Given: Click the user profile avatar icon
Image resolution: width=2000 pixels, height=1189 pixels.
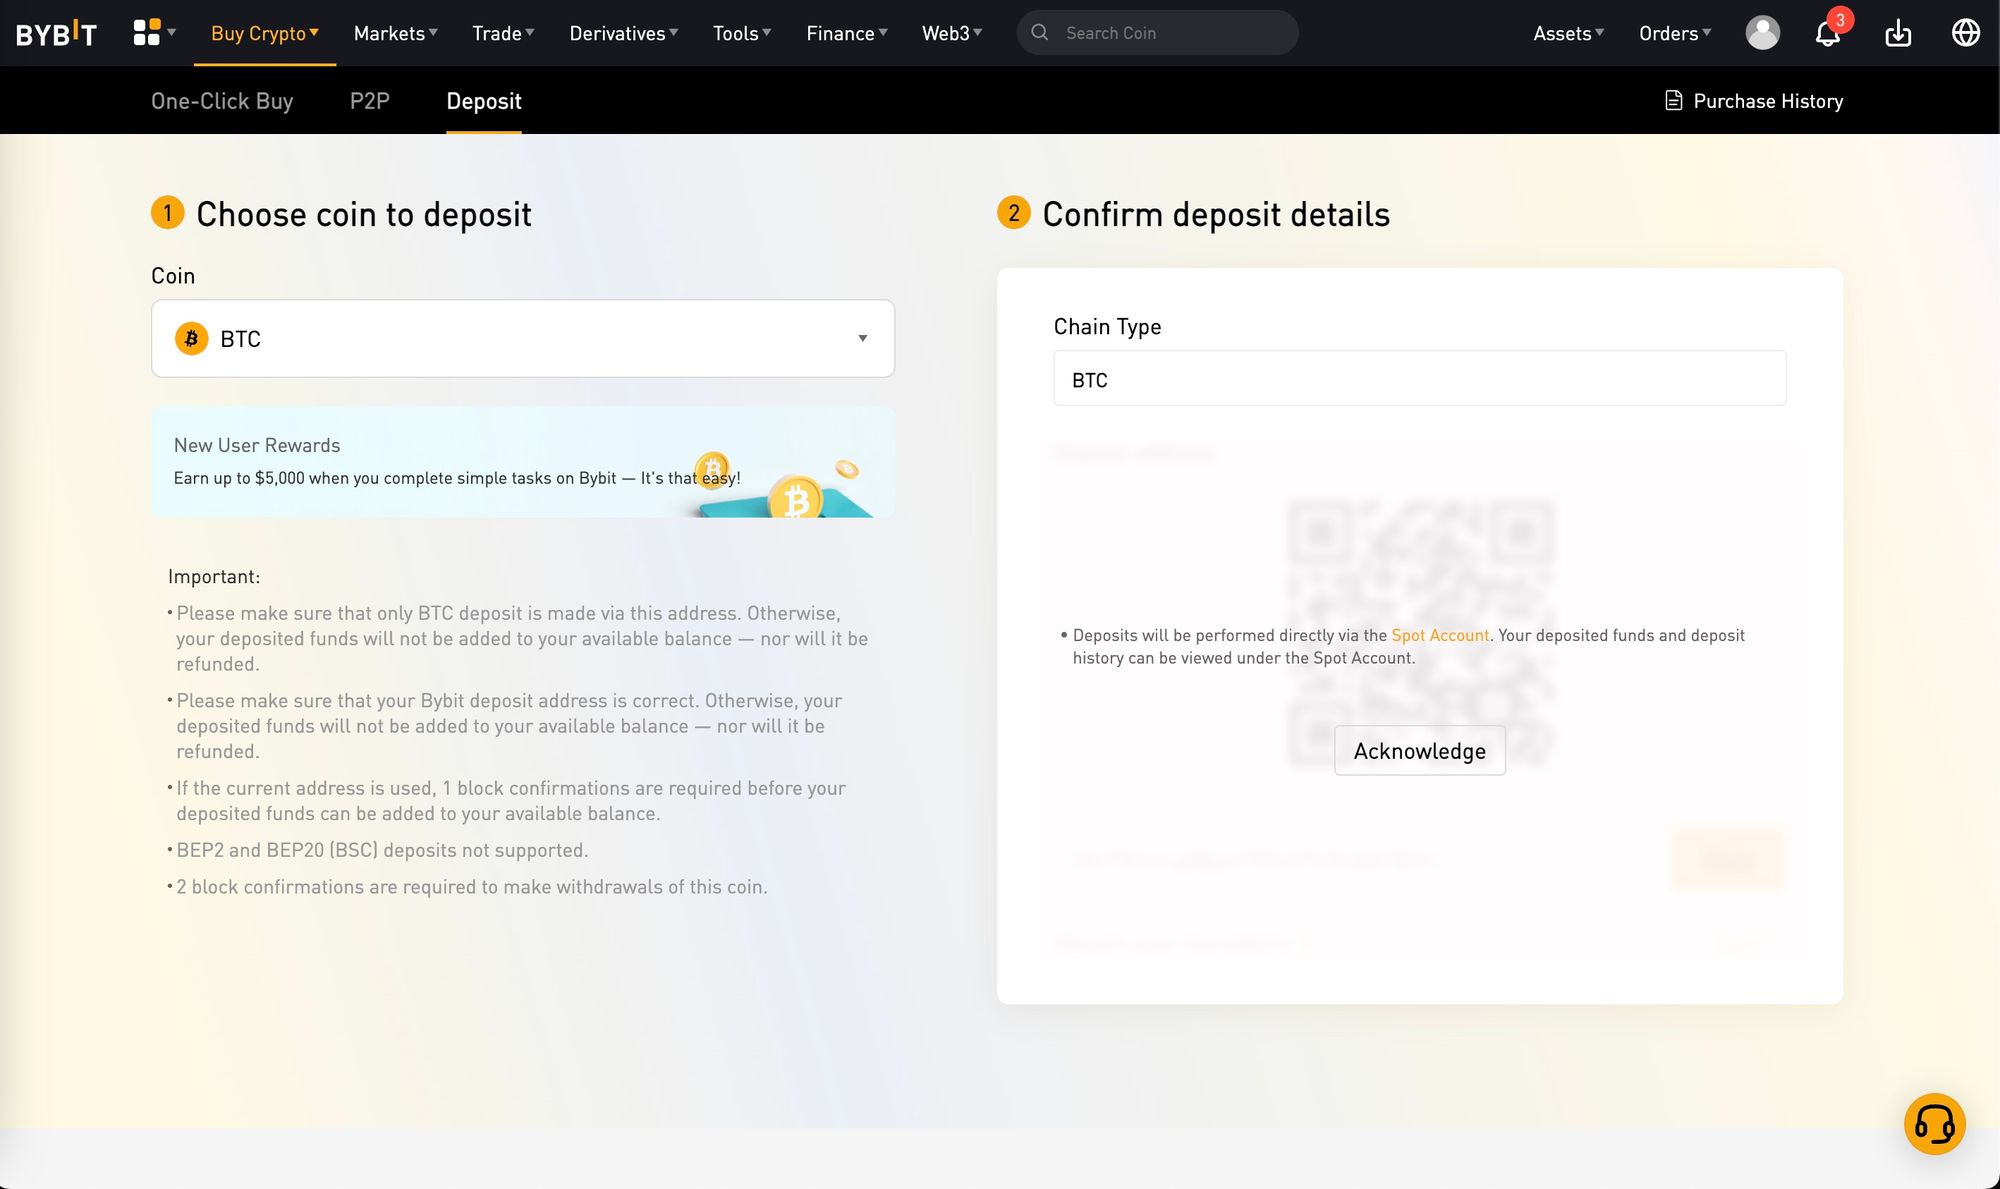Looking at the screenshot, I should [x=1762, y=31].
